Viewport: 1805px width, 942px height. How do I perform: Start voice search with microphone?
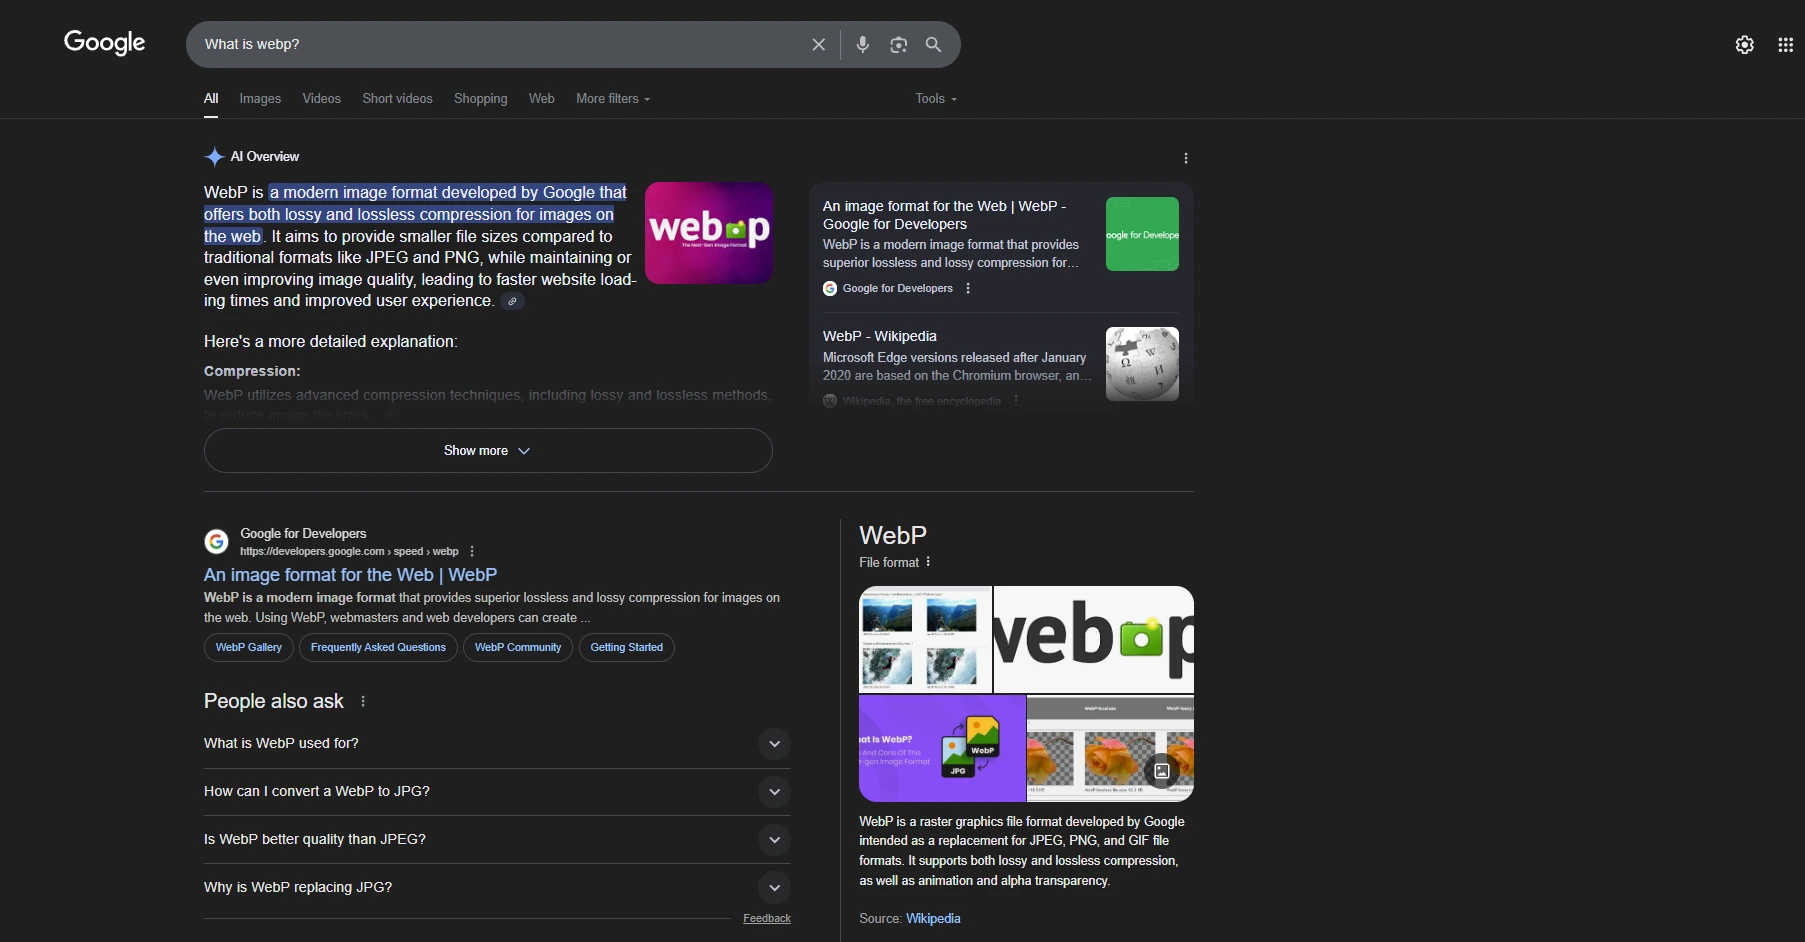(x=863, y=44)
